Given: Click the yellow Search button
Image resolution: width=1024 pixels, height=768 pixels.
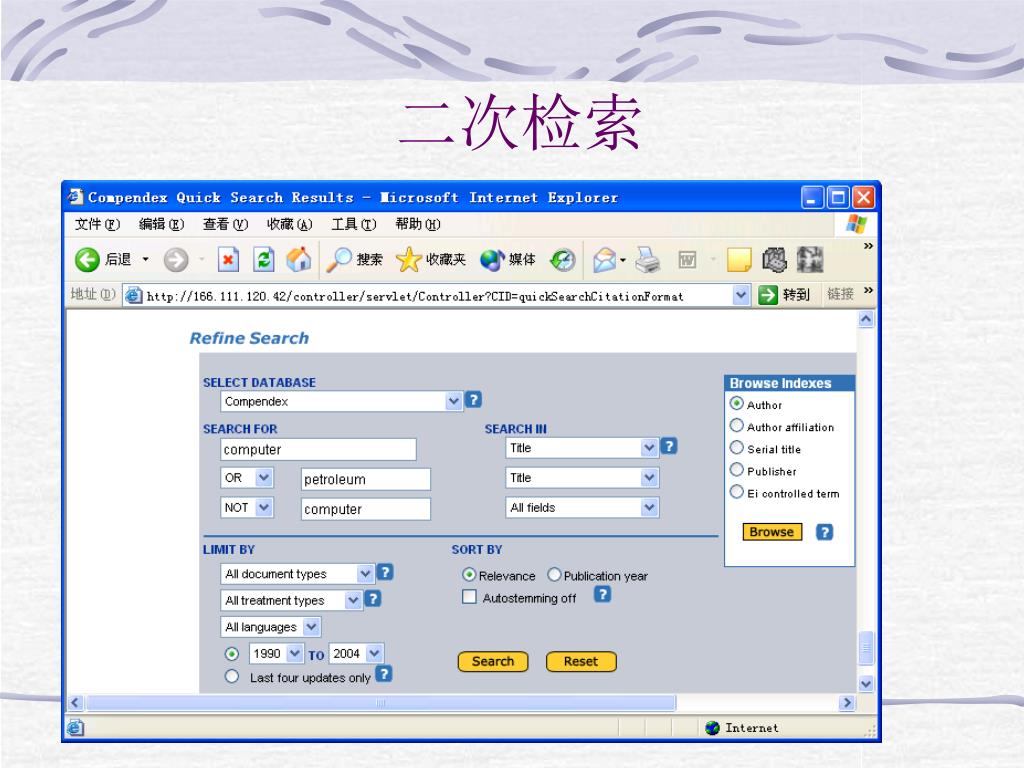Looking at the screenshot, I should [x=493, y=662].
